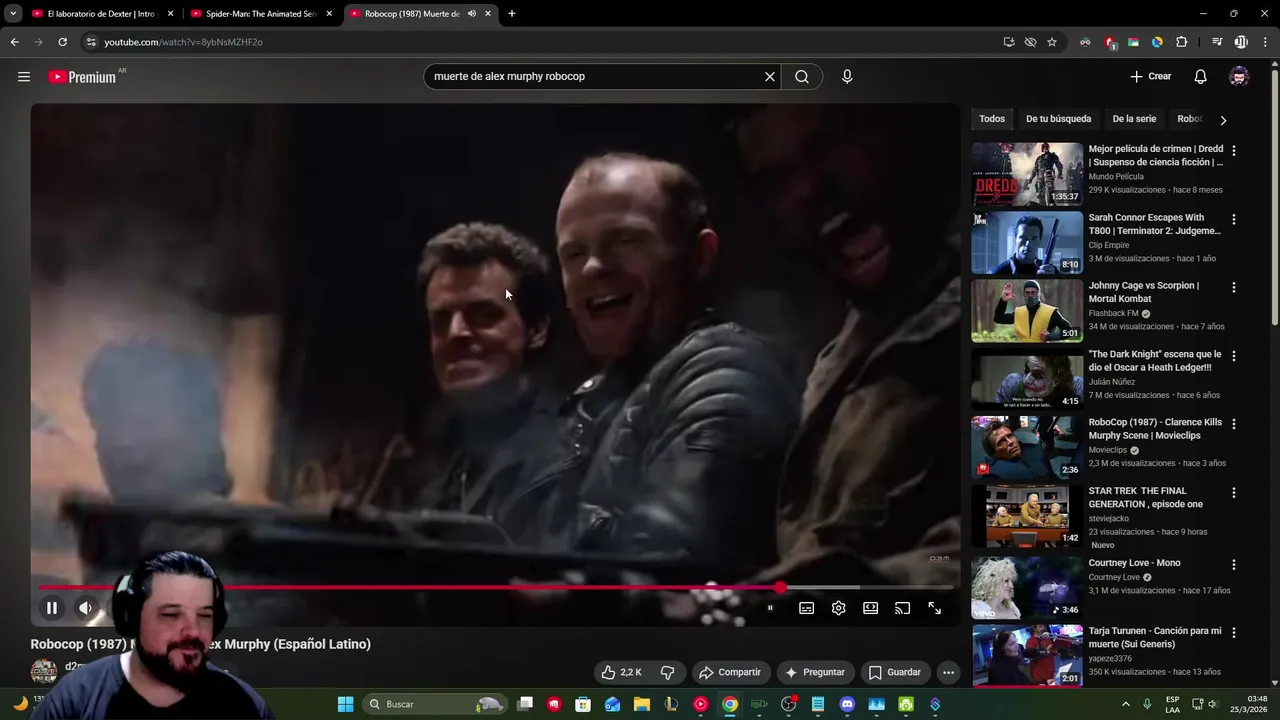Screen dimensions: 1280x720
Task: Open Courtney Love - Mono video
Action: 1134,563
